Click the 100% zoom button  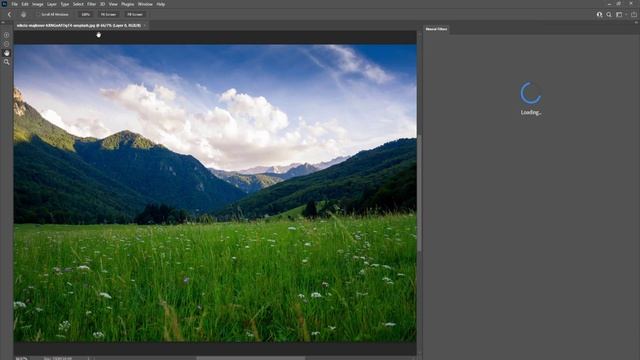pyautogui.click(x=85, y=14)
